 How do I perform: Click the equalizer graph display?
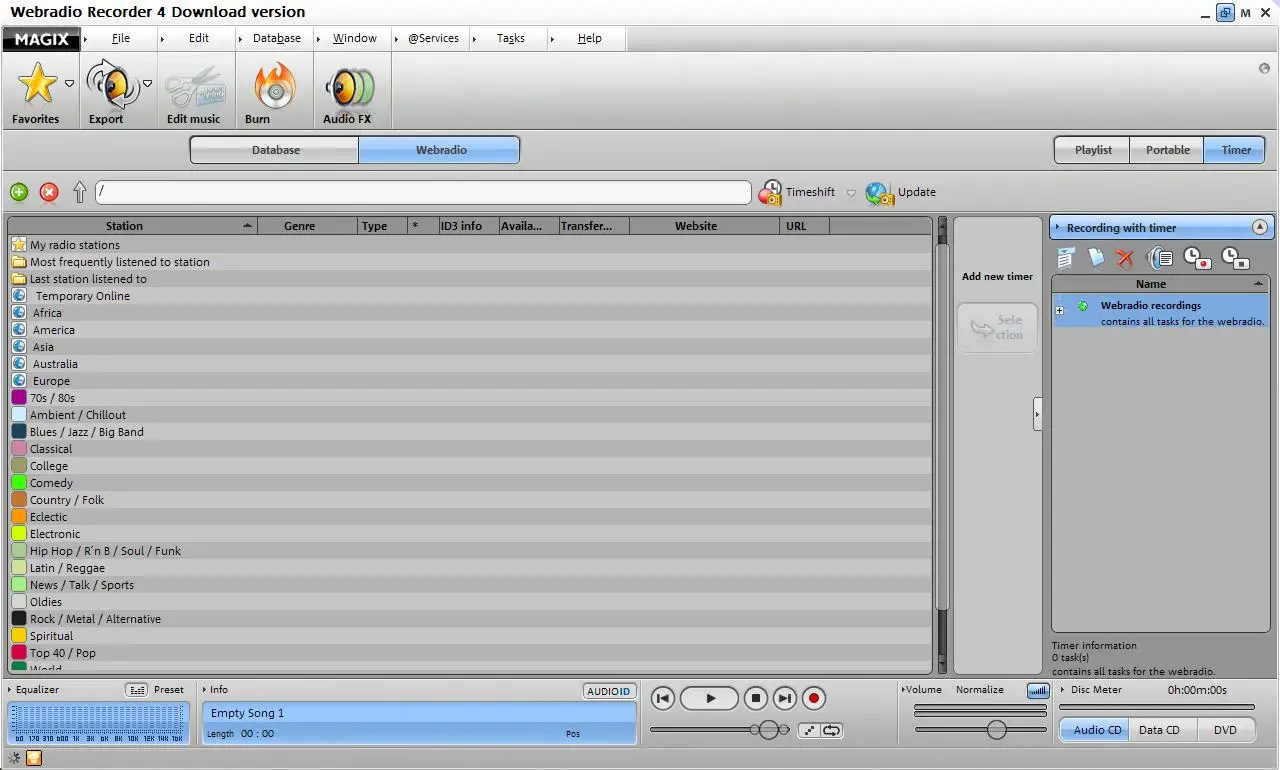coord(97,723)
